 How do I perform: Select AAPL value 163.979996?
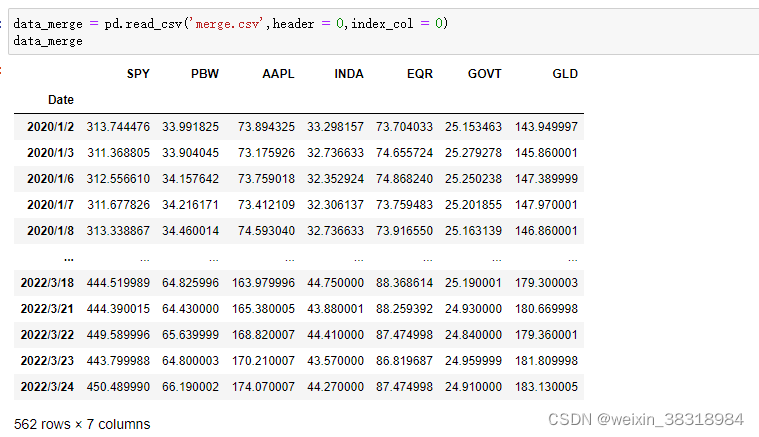(263, 283)
